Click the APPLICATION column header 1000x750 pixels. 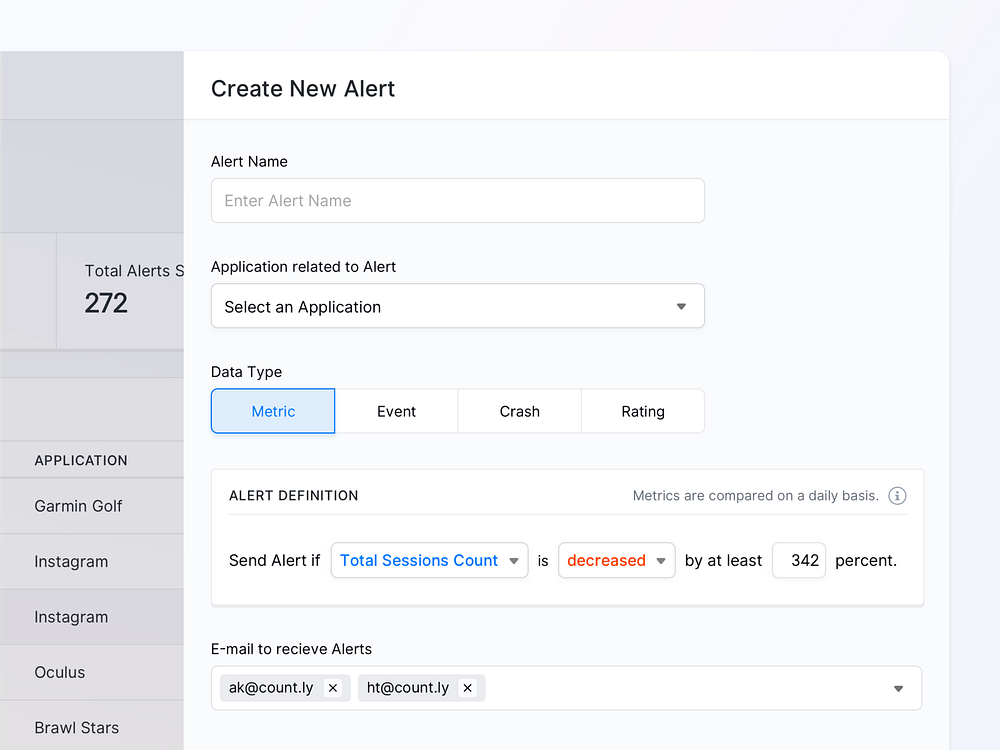(81, 460)
